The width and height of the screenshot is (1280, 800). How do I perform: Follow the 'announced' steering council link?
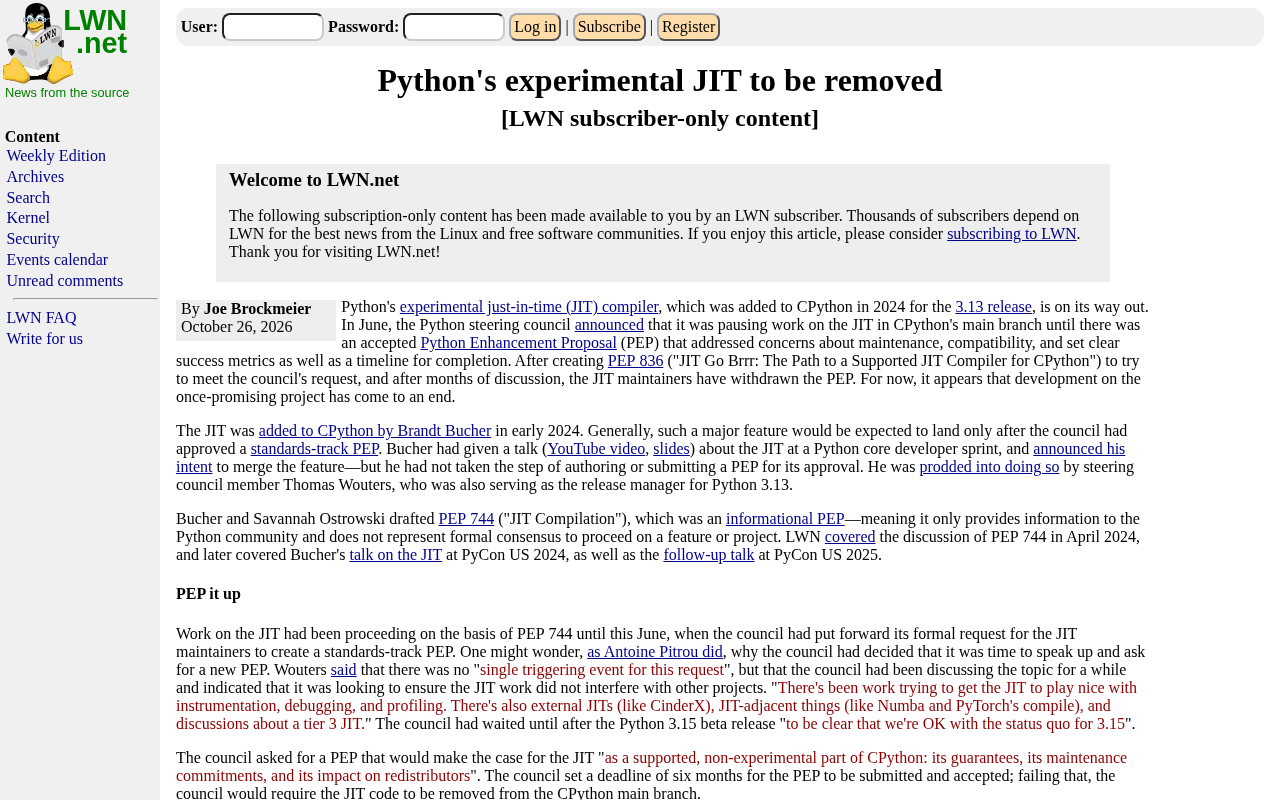click(609, 325)
